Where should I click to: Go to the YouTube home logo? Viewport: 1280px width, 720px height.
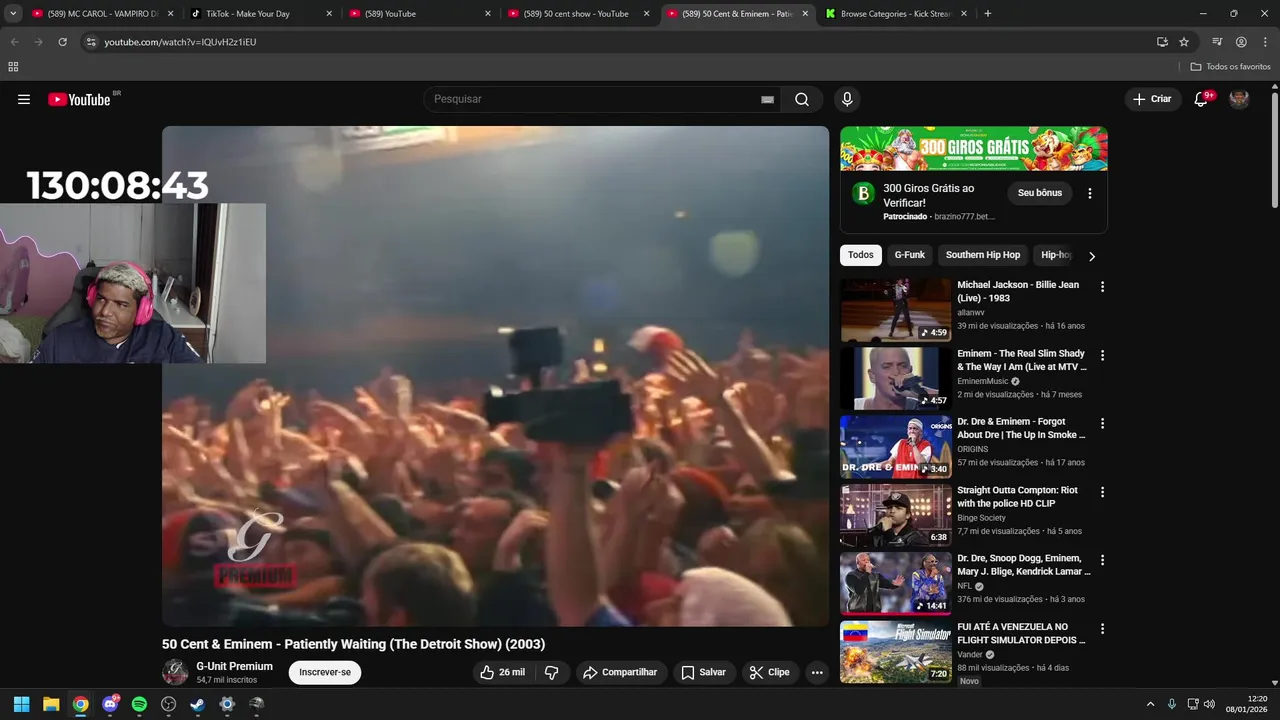pos(79,99)
